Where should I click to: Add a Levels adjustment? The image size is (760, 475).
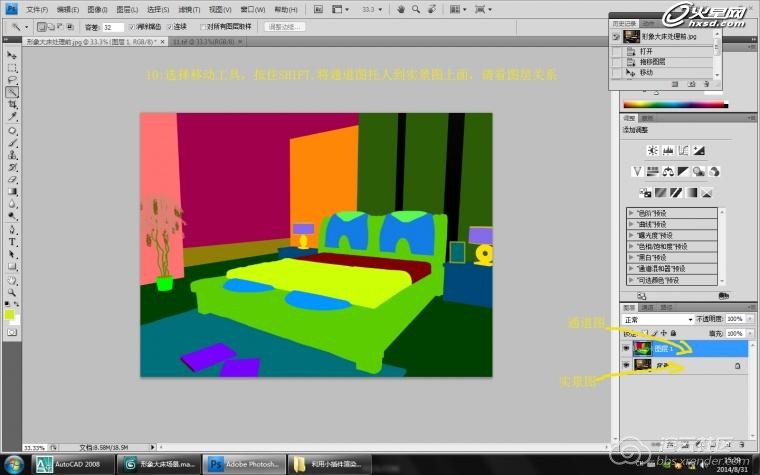click(668, 150)
